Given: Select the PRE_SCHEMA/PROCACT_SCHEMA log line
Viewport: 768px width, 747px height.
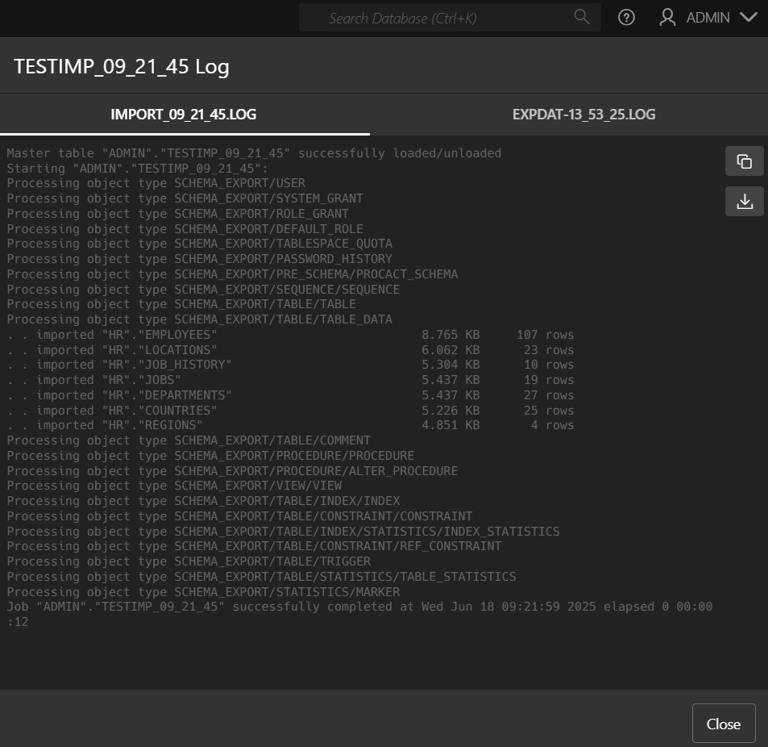Looking at the screenshot, I should tap(232, 274).
